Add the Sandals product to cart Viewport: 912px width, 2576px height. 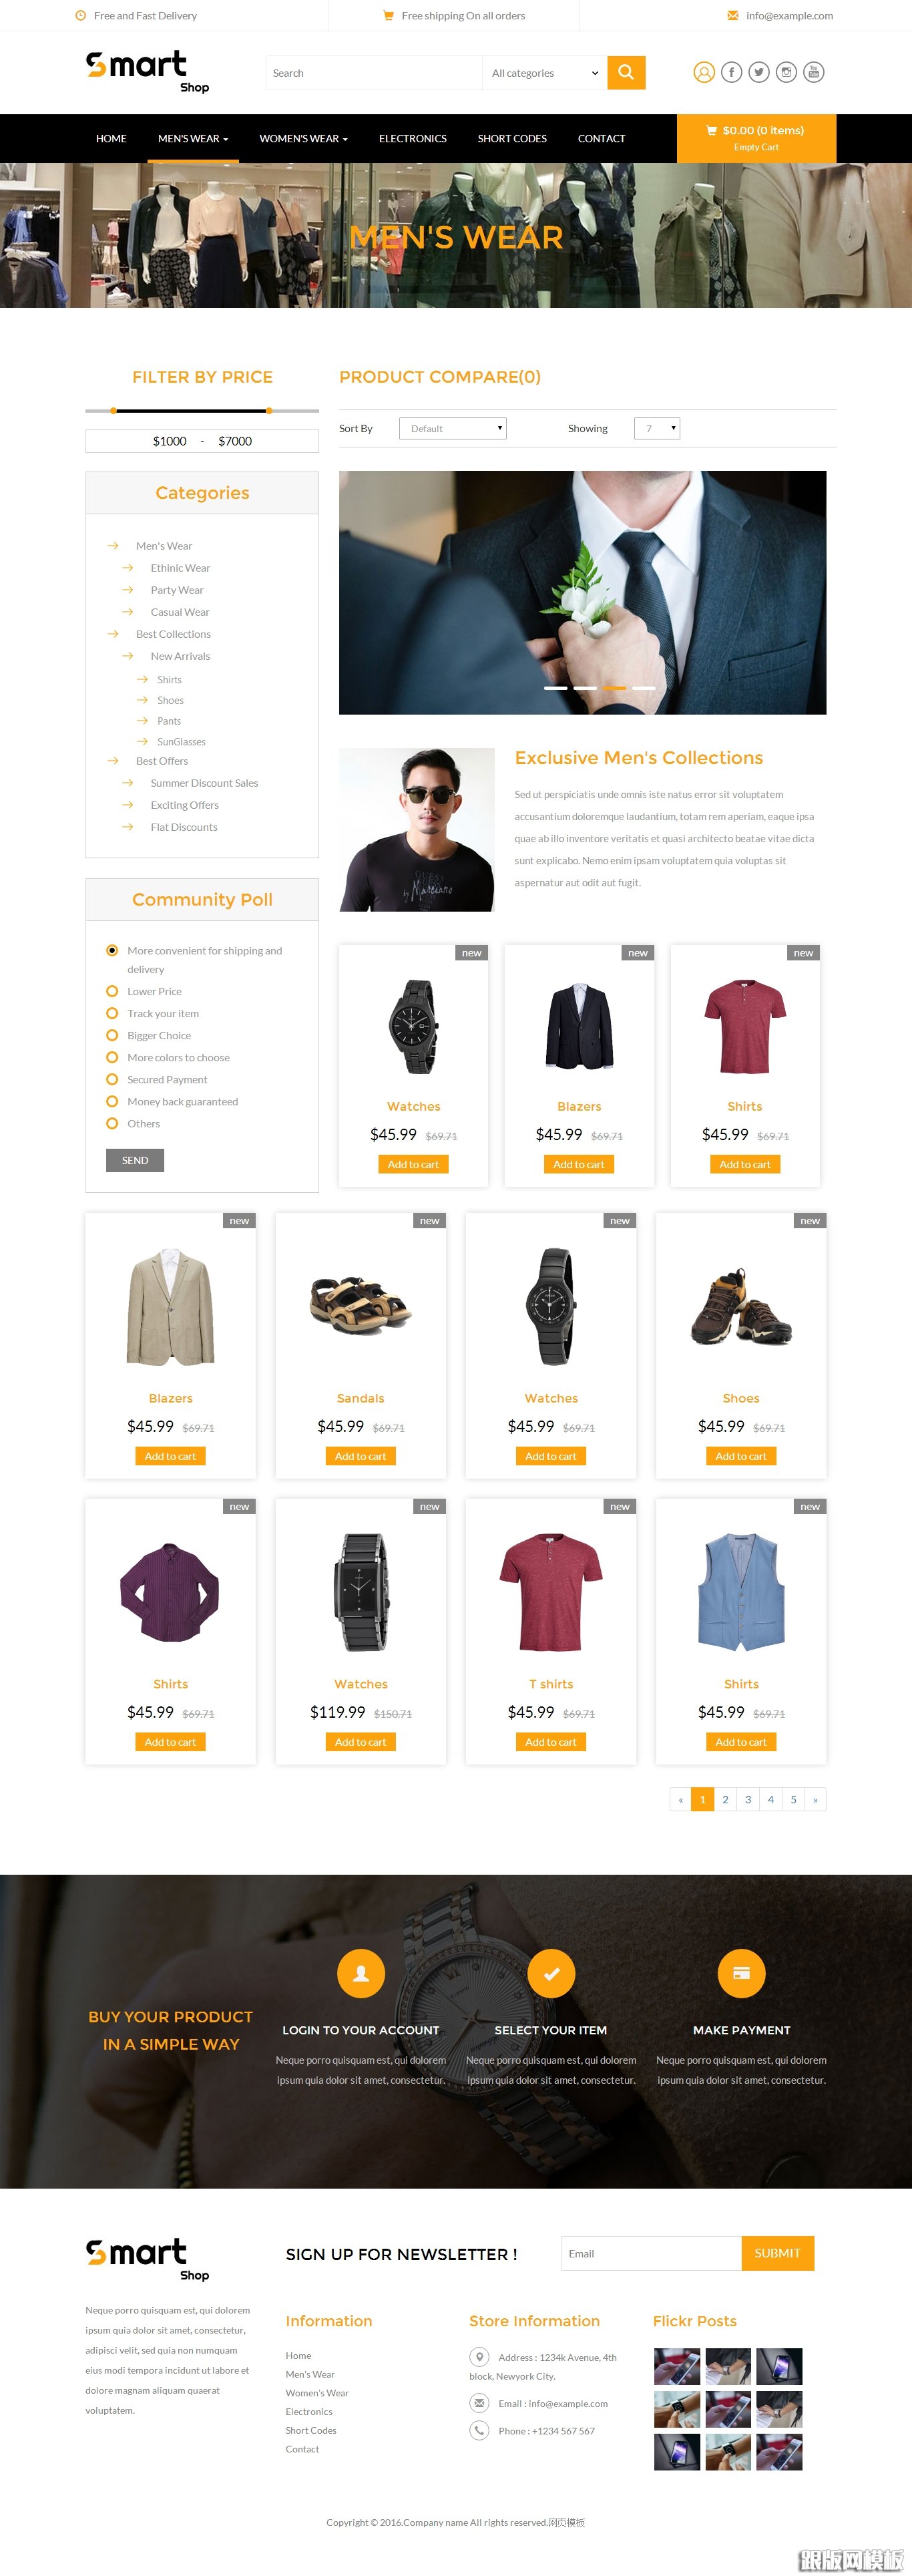pos(361,1456)
